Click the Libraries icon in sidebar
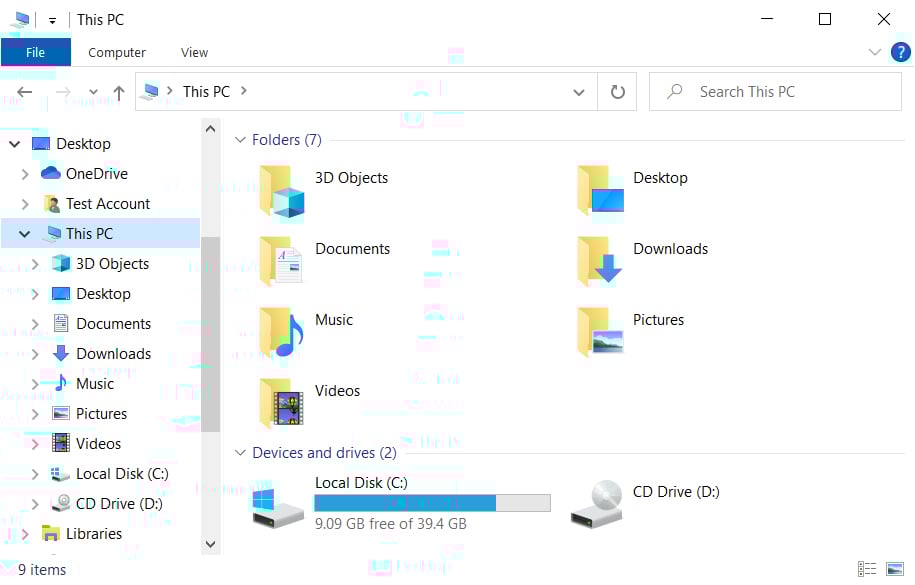 (51, 534)
